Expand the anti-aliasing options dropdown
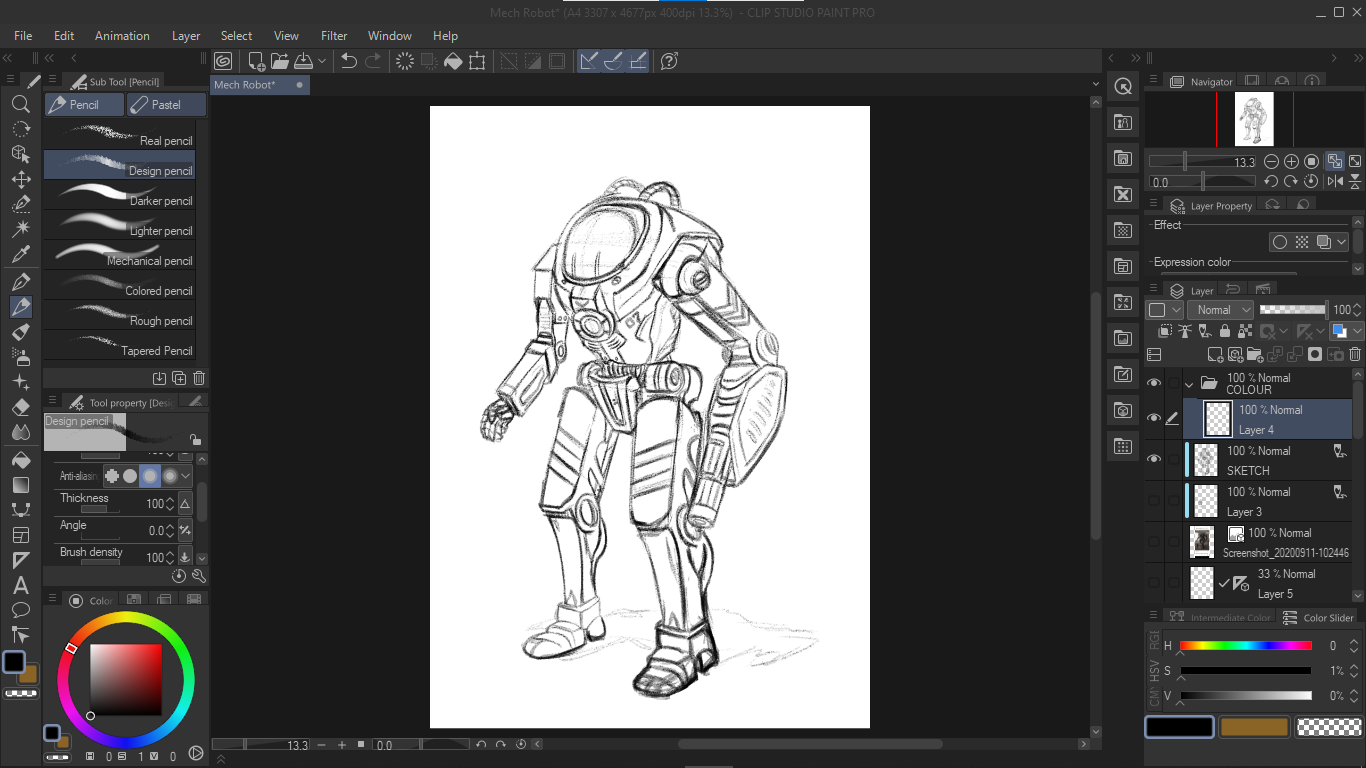Viewport: 1366px width, 768px height. pyautogui.click(x=186, y=476)
